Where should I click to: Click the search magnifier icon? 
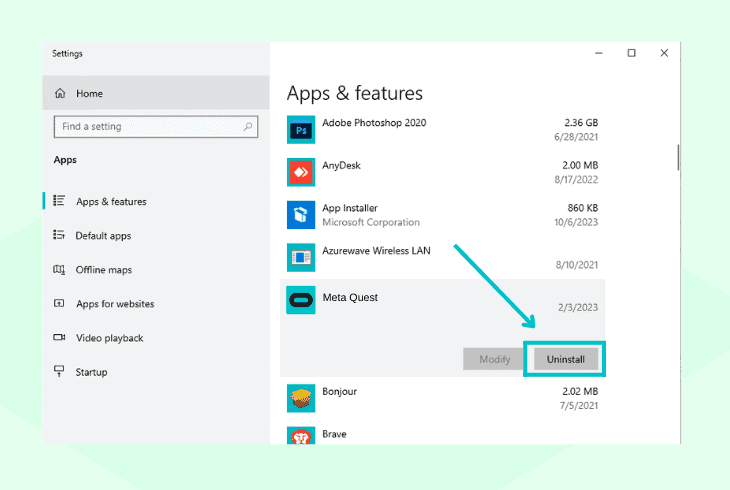248,126
